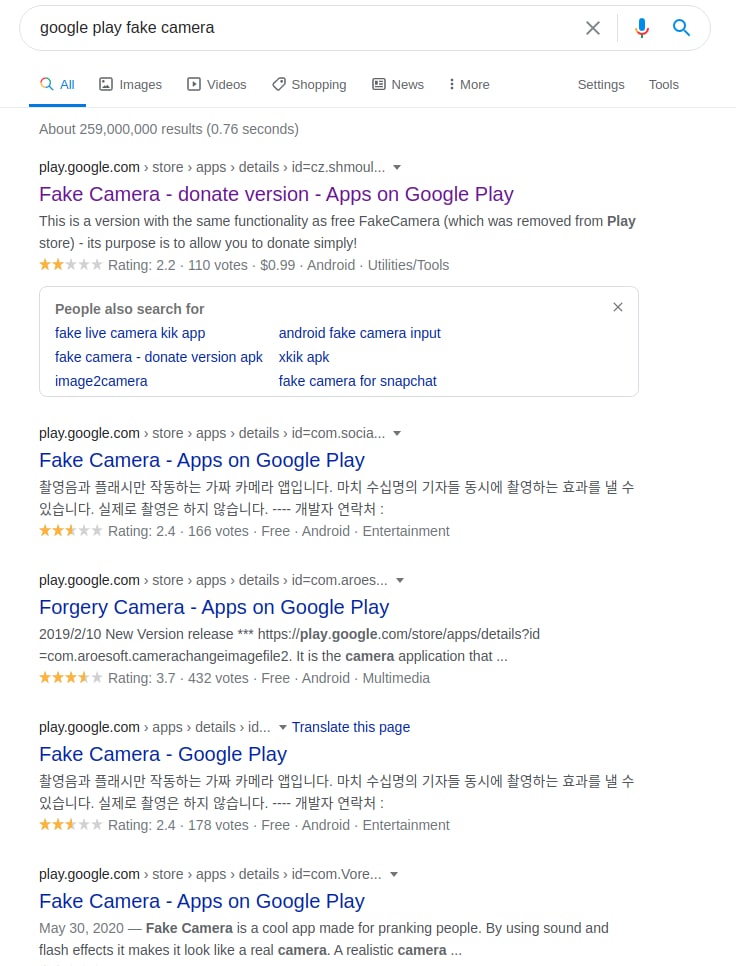Open the Forgery Camera result link

(214, 607)
